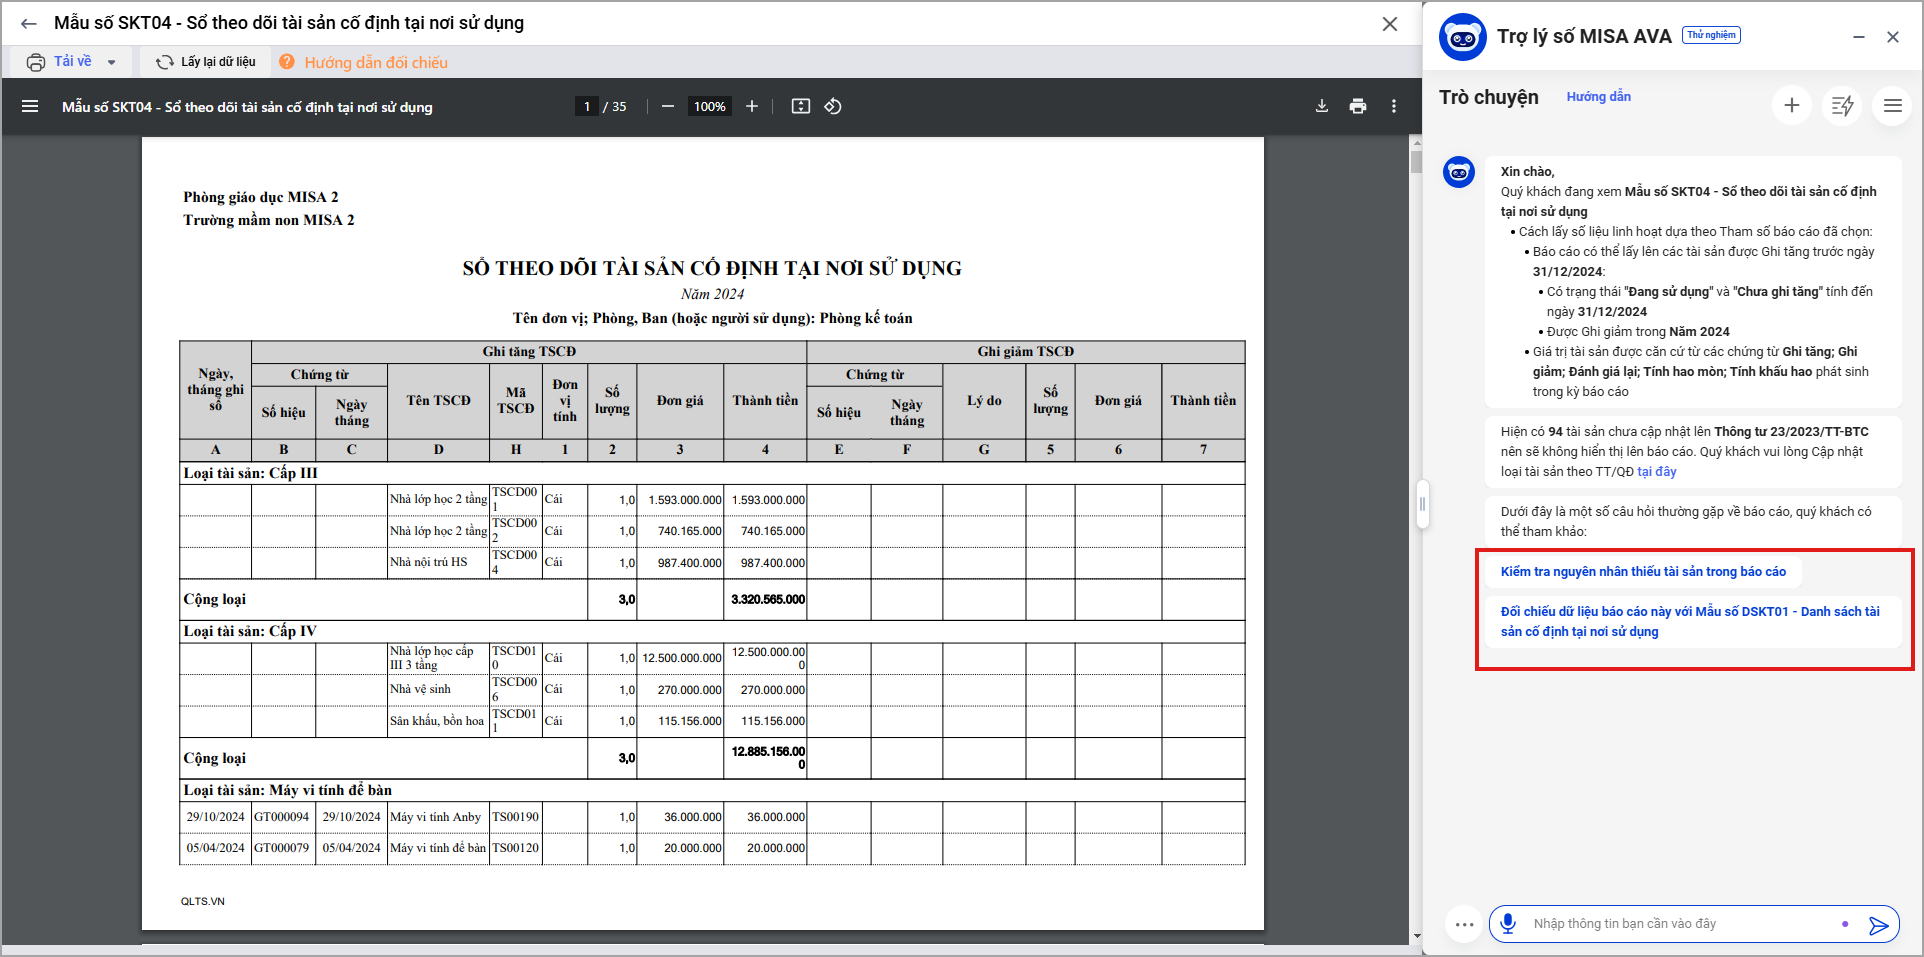Go back using the left arrow icon
Screen dimensions: 1924x957
tap(29, 24)
